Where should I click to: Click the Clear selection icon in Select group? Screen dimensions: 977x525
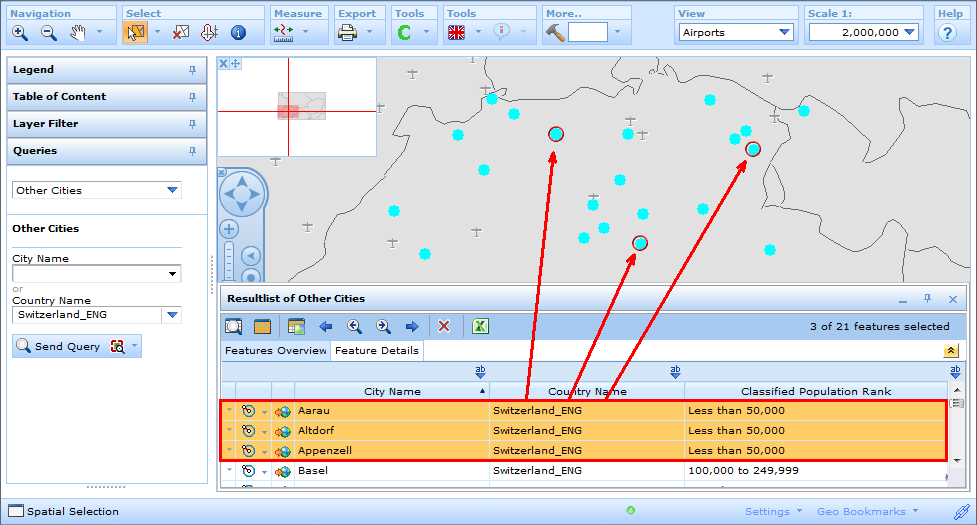point(181,33)
